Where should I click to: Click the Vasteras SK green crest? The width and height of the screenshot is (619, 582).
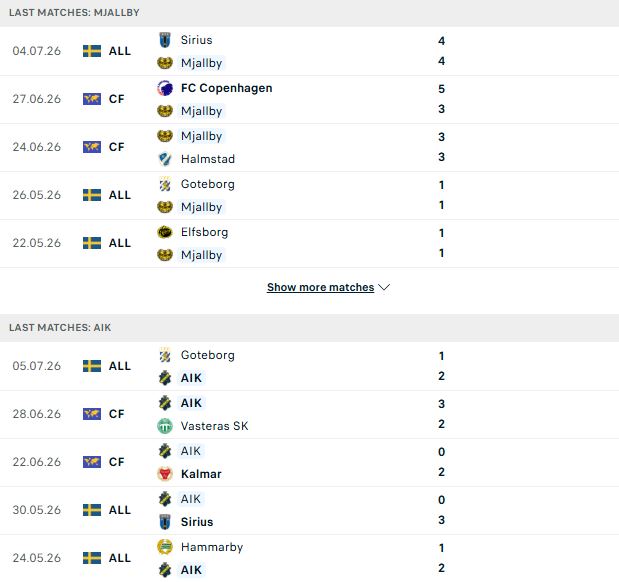165,426
